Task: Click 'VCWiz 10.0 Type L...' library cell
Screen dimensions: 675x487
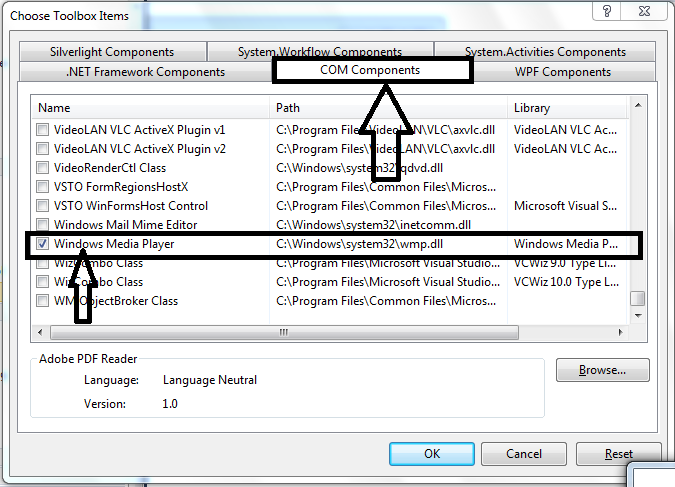Action: [x=567, y=282]
